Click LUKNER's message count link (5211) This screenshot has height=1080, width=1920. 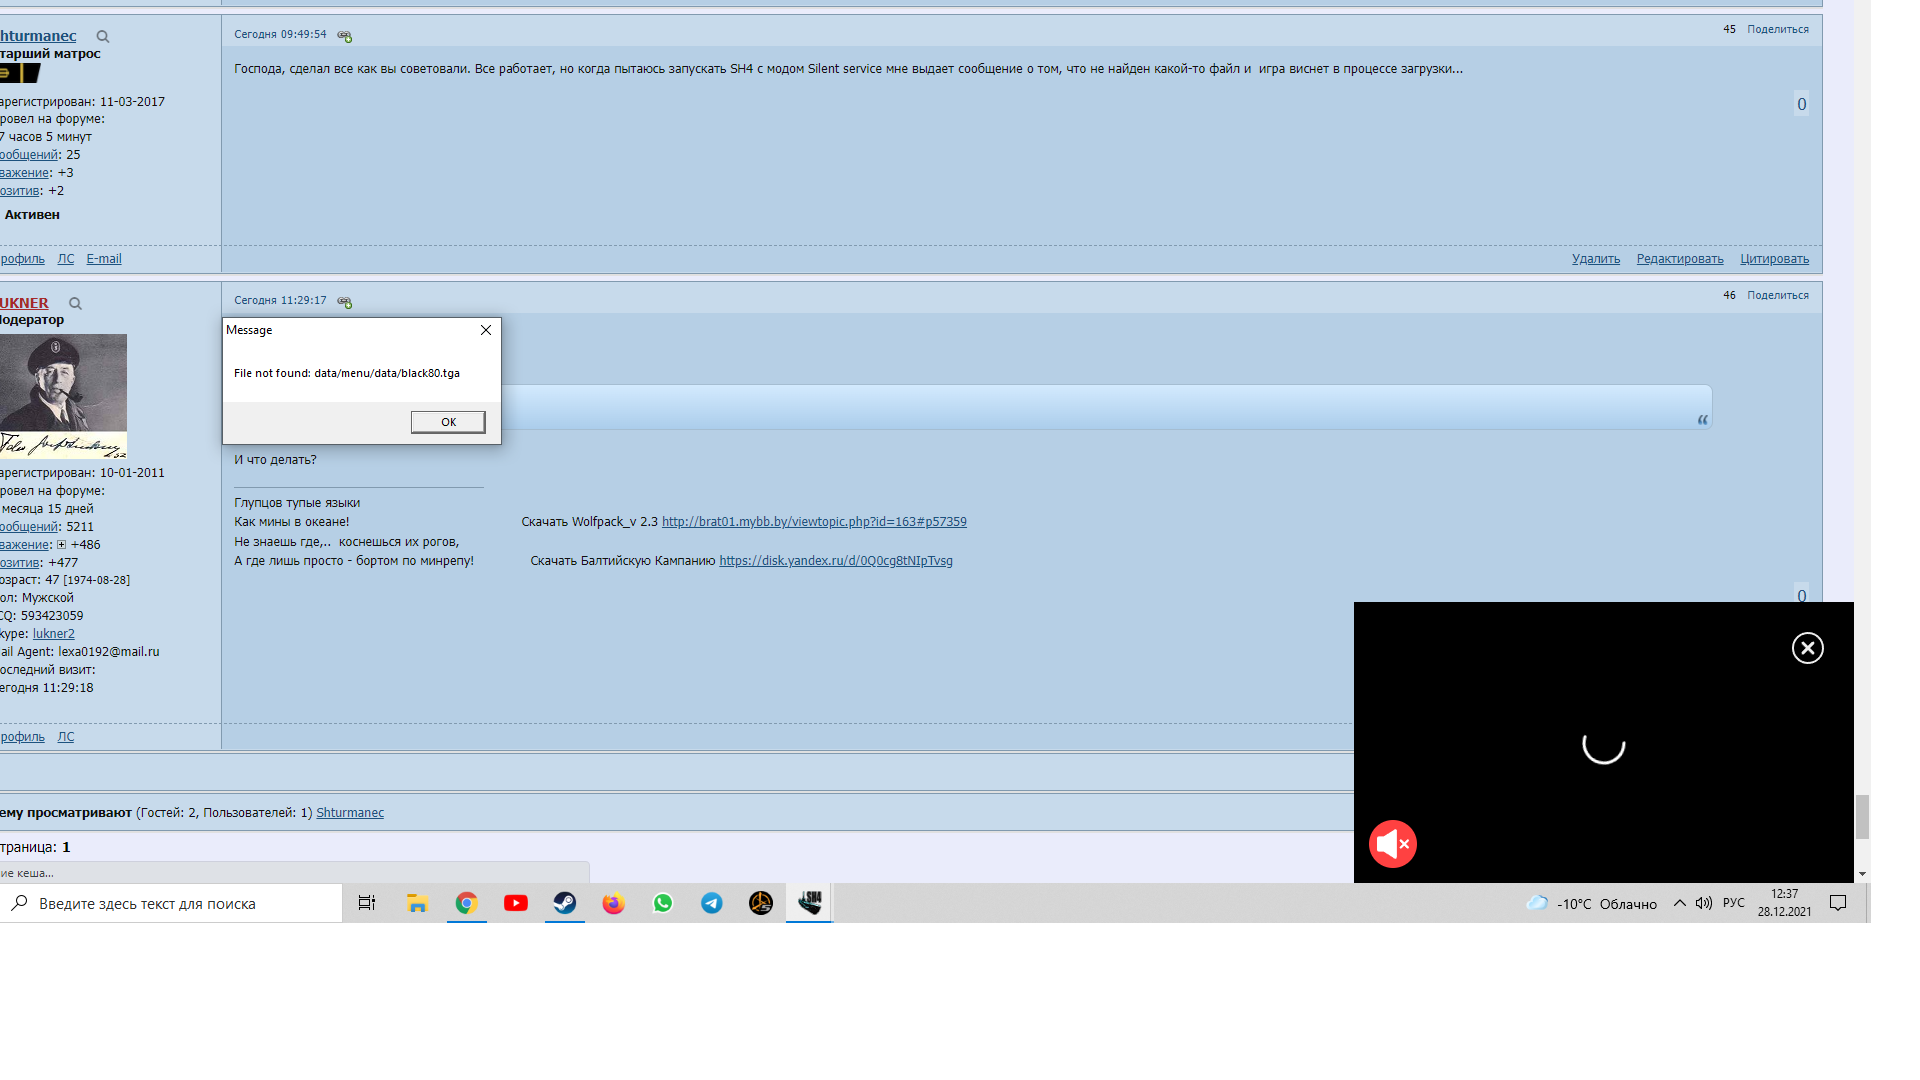click(x=29, y=527)
